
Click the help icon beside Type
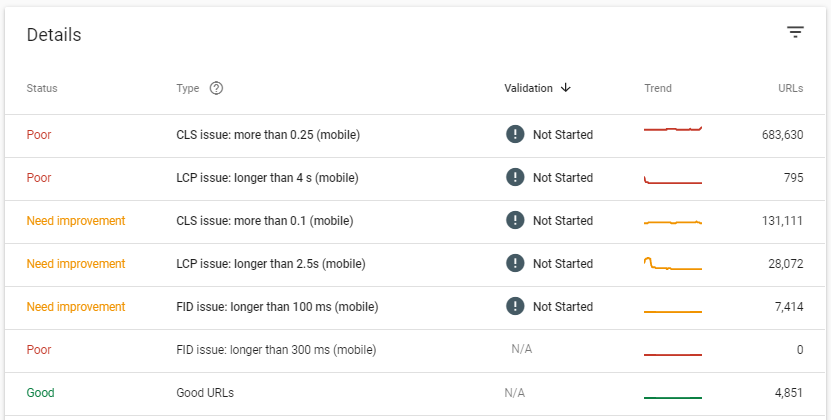[x=216, y=88]
